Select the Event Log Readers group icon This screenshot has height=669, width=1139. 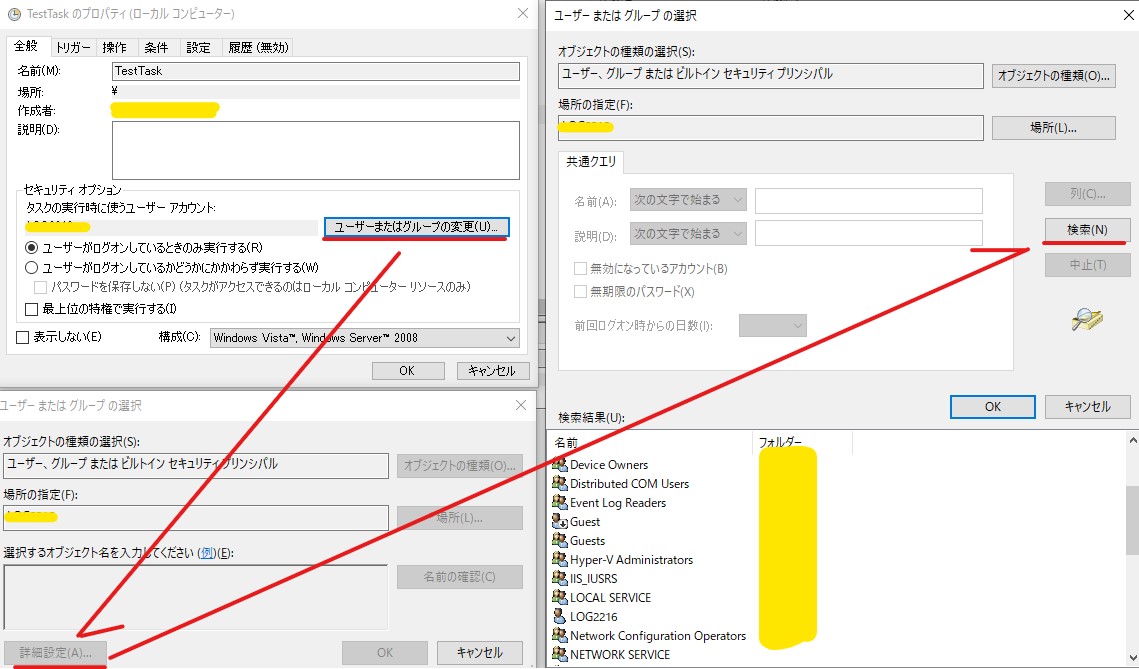559,501
